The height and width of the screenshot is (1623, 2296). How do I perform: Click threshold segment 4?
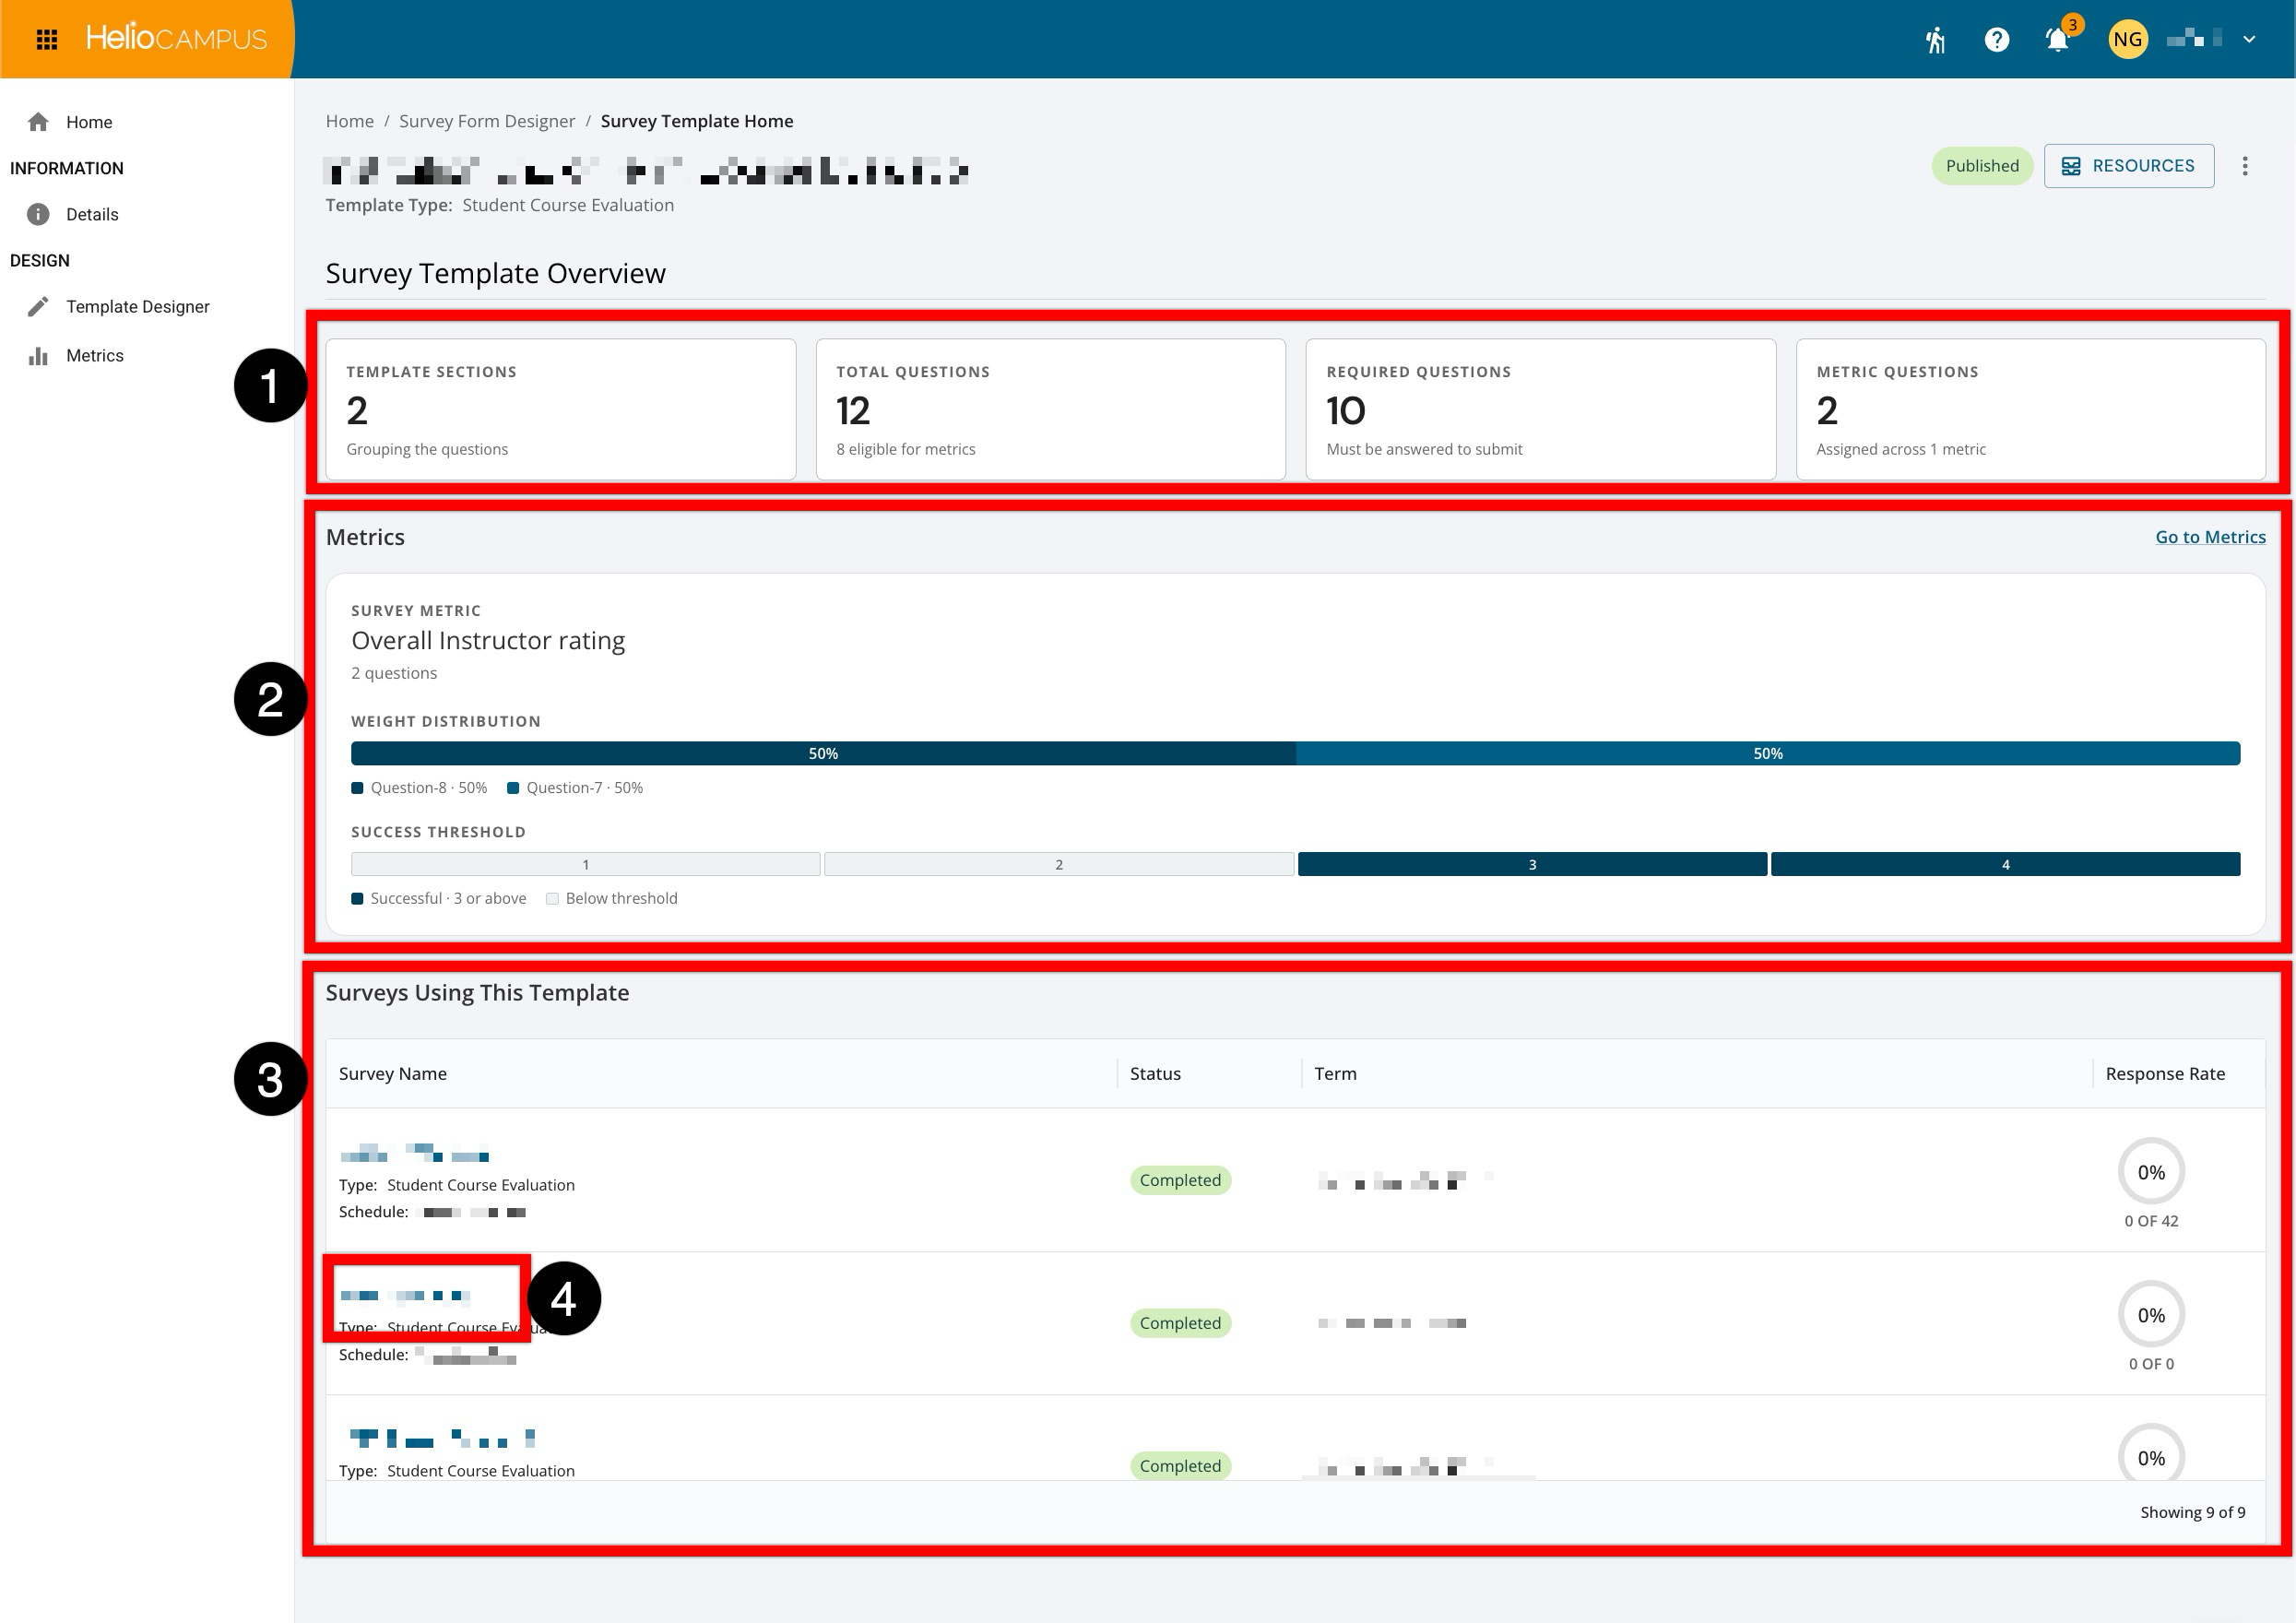(2005, 864)
